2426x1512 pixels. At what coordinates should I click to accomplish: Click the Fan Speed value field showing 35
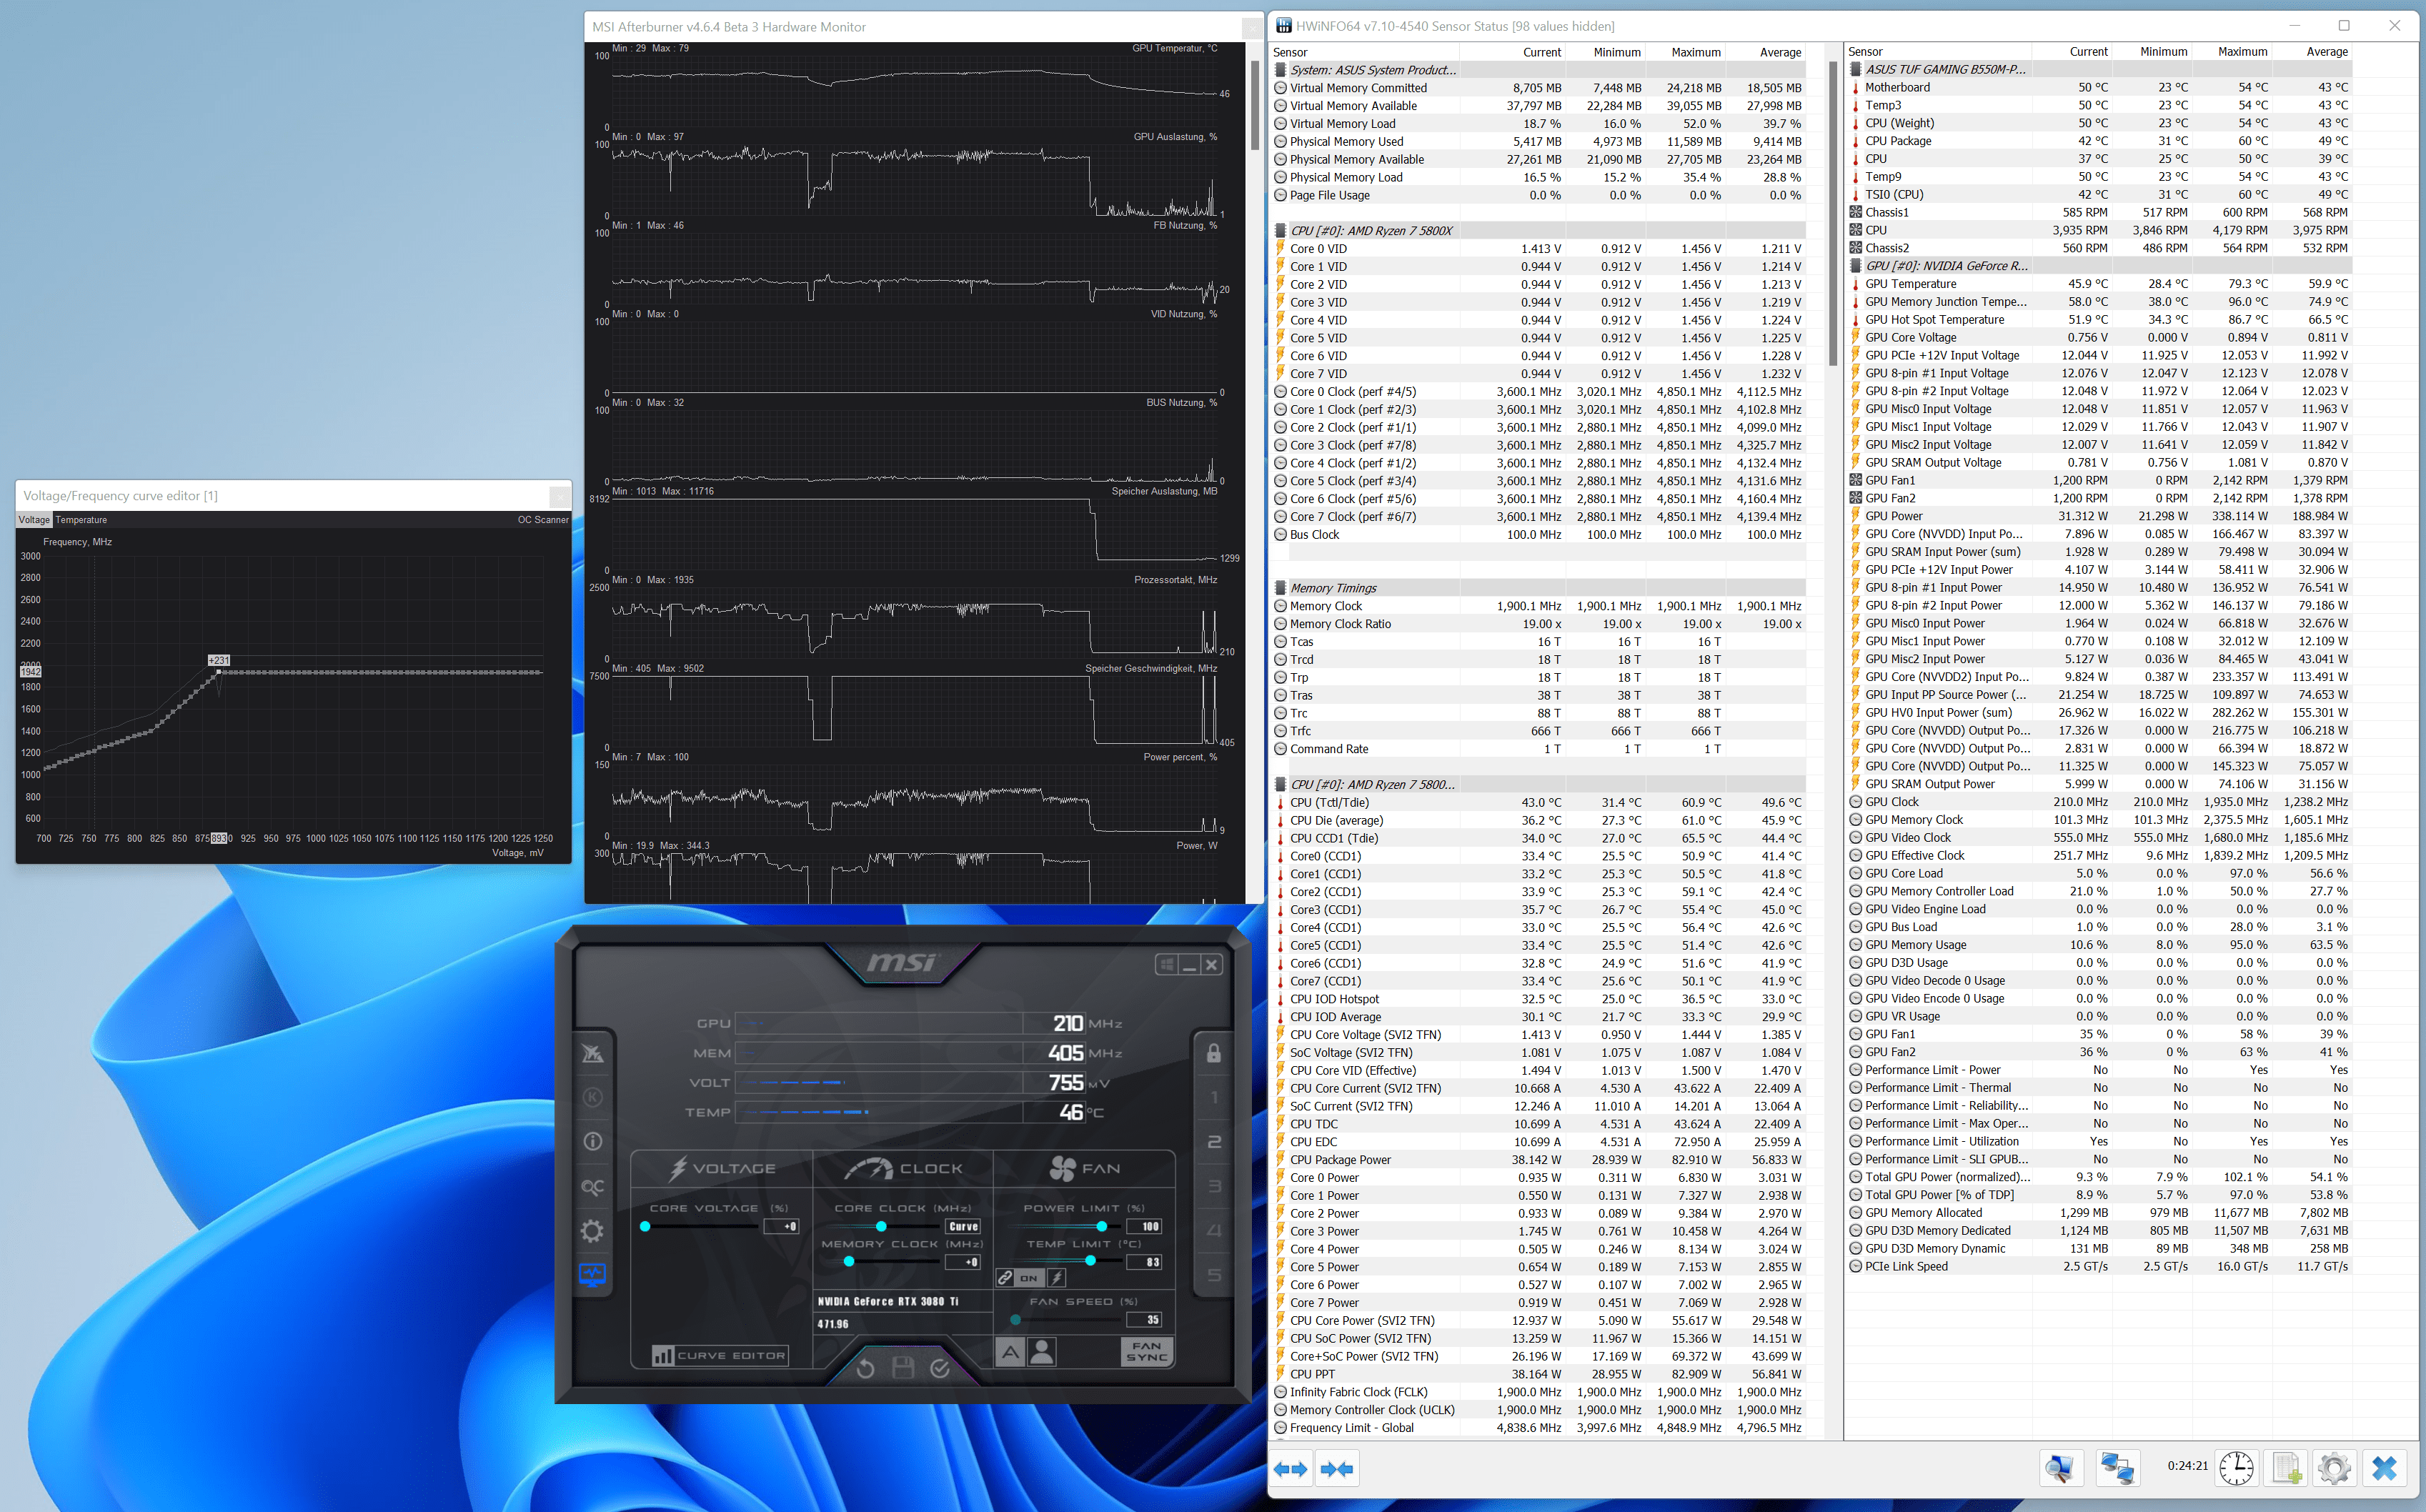(x=1144, y=1319)
